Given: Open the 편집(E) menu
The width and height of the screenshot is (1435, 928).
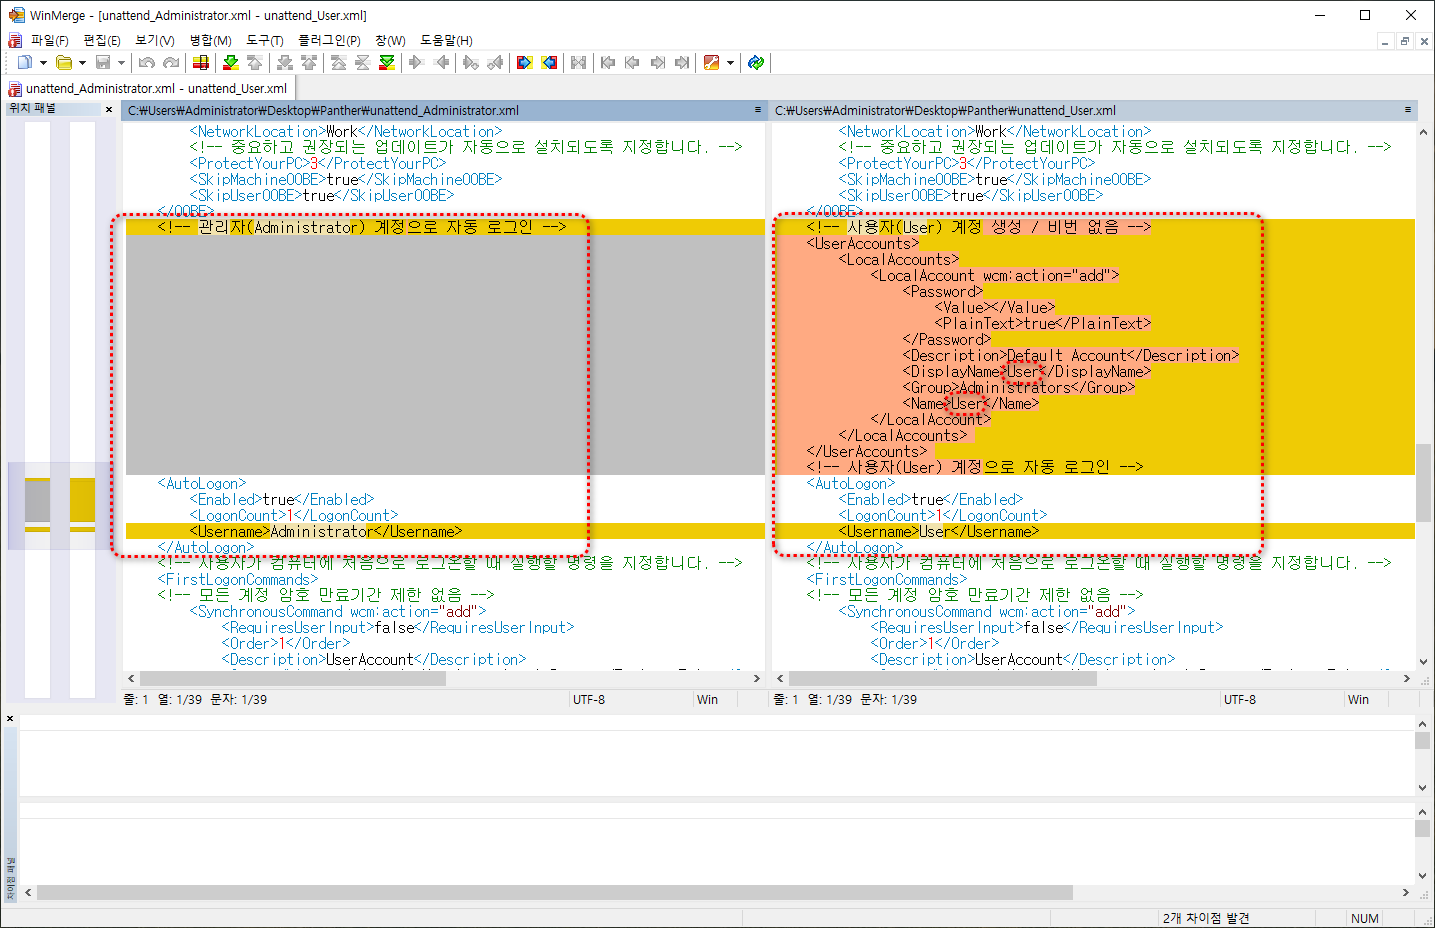Looking at the screenshot, I should click(102, 40).
